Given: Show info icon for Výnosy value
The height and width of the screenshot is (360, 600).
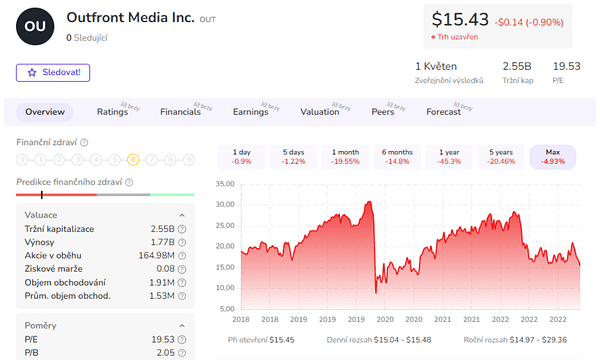Looking at the screenshot, I should click(182, 243).
